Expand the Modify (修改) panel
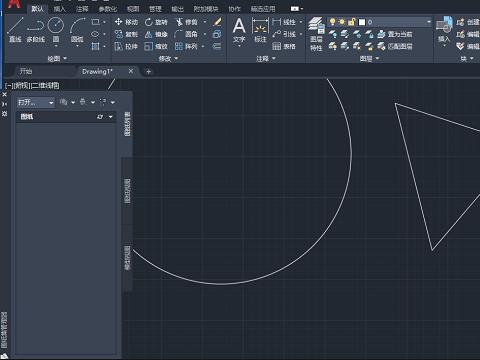The height and width of the screenshot is (360, 480). click(x=168, y=59)
